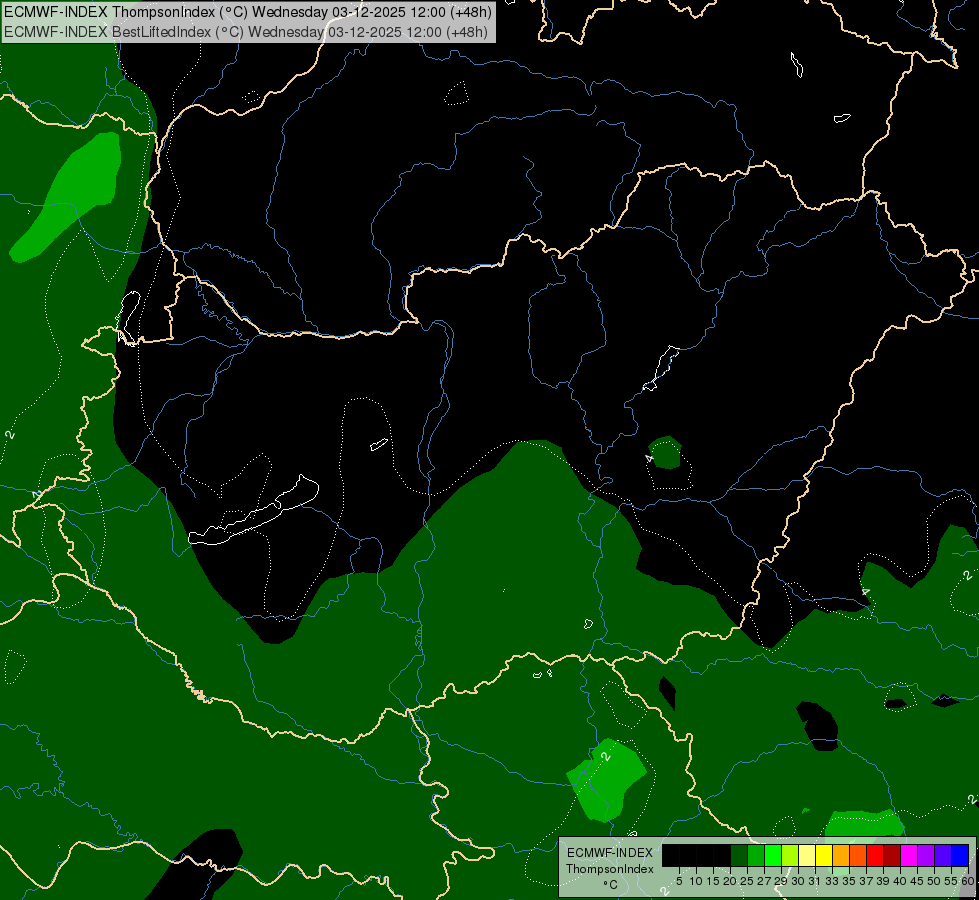
Task: Select the blue 55–60 legend swatch
Action: click(x=960, y=855)
